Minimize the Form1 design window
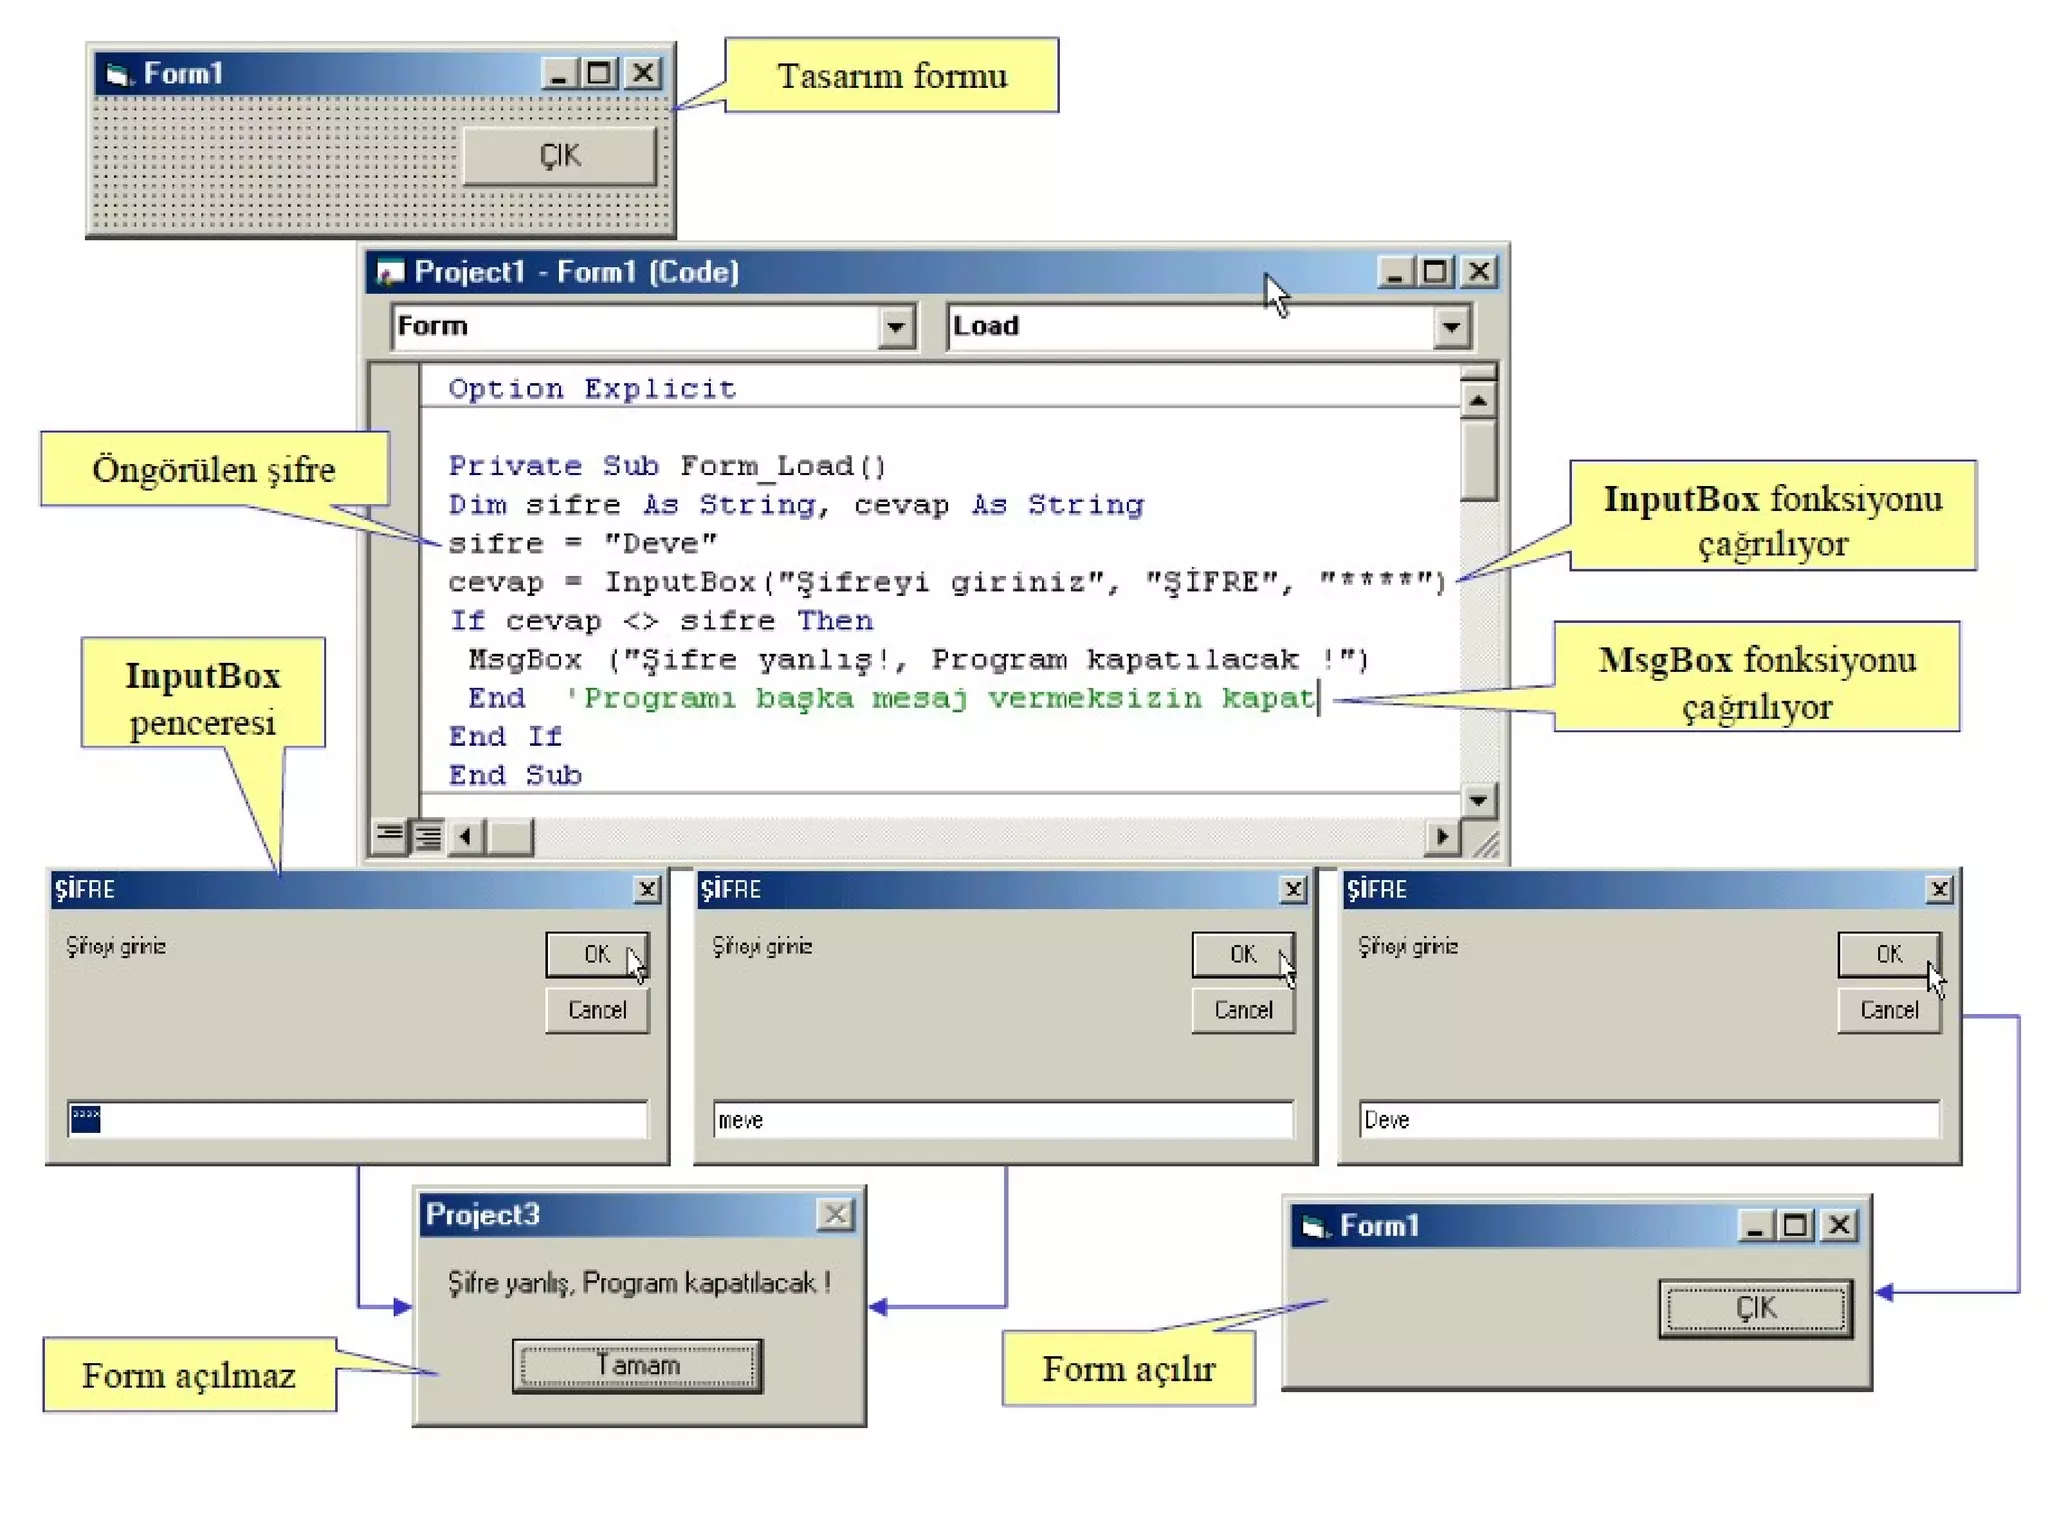Screen dimensions: 2048x1536 [x=558, y=74]
